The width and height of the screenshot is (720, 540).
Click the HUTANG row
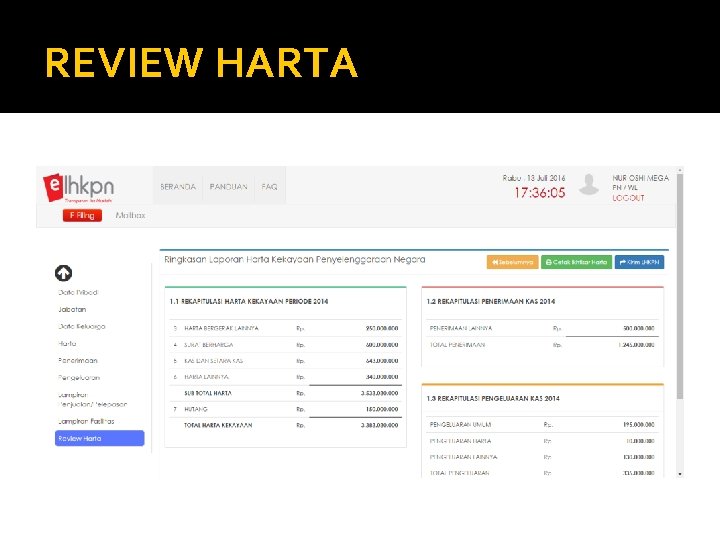click(x=286, y=409)
